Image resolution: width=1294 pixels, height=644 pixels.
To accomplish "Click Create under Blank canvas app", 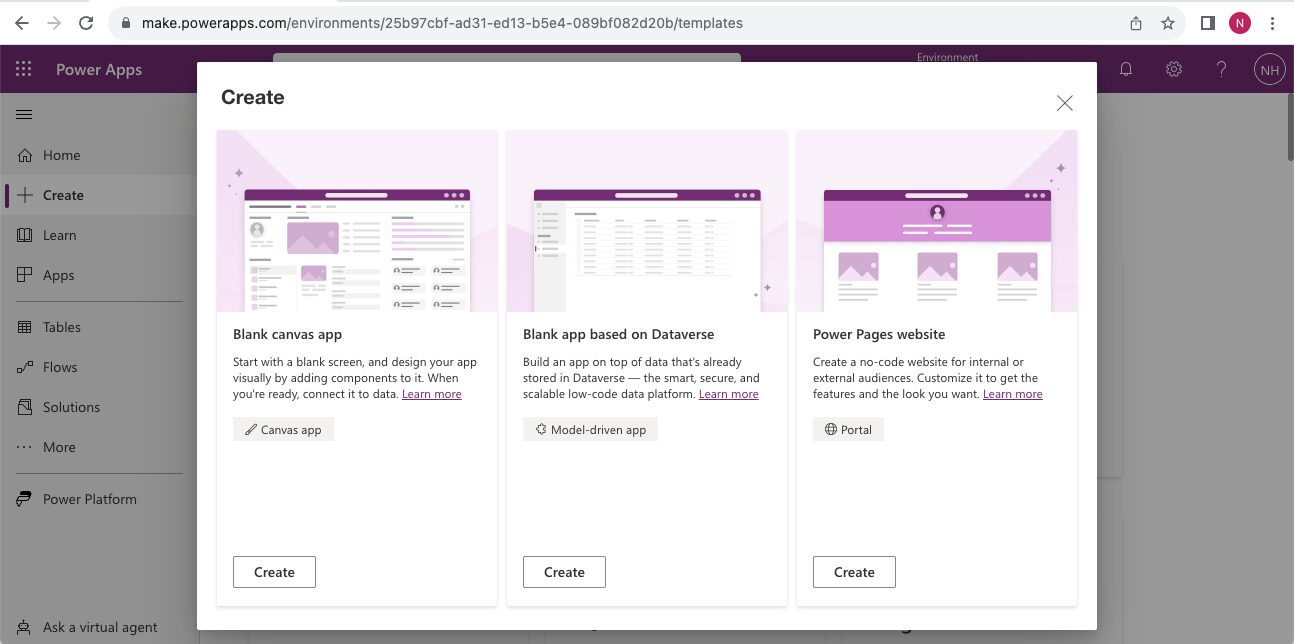I will pos(274,572).
